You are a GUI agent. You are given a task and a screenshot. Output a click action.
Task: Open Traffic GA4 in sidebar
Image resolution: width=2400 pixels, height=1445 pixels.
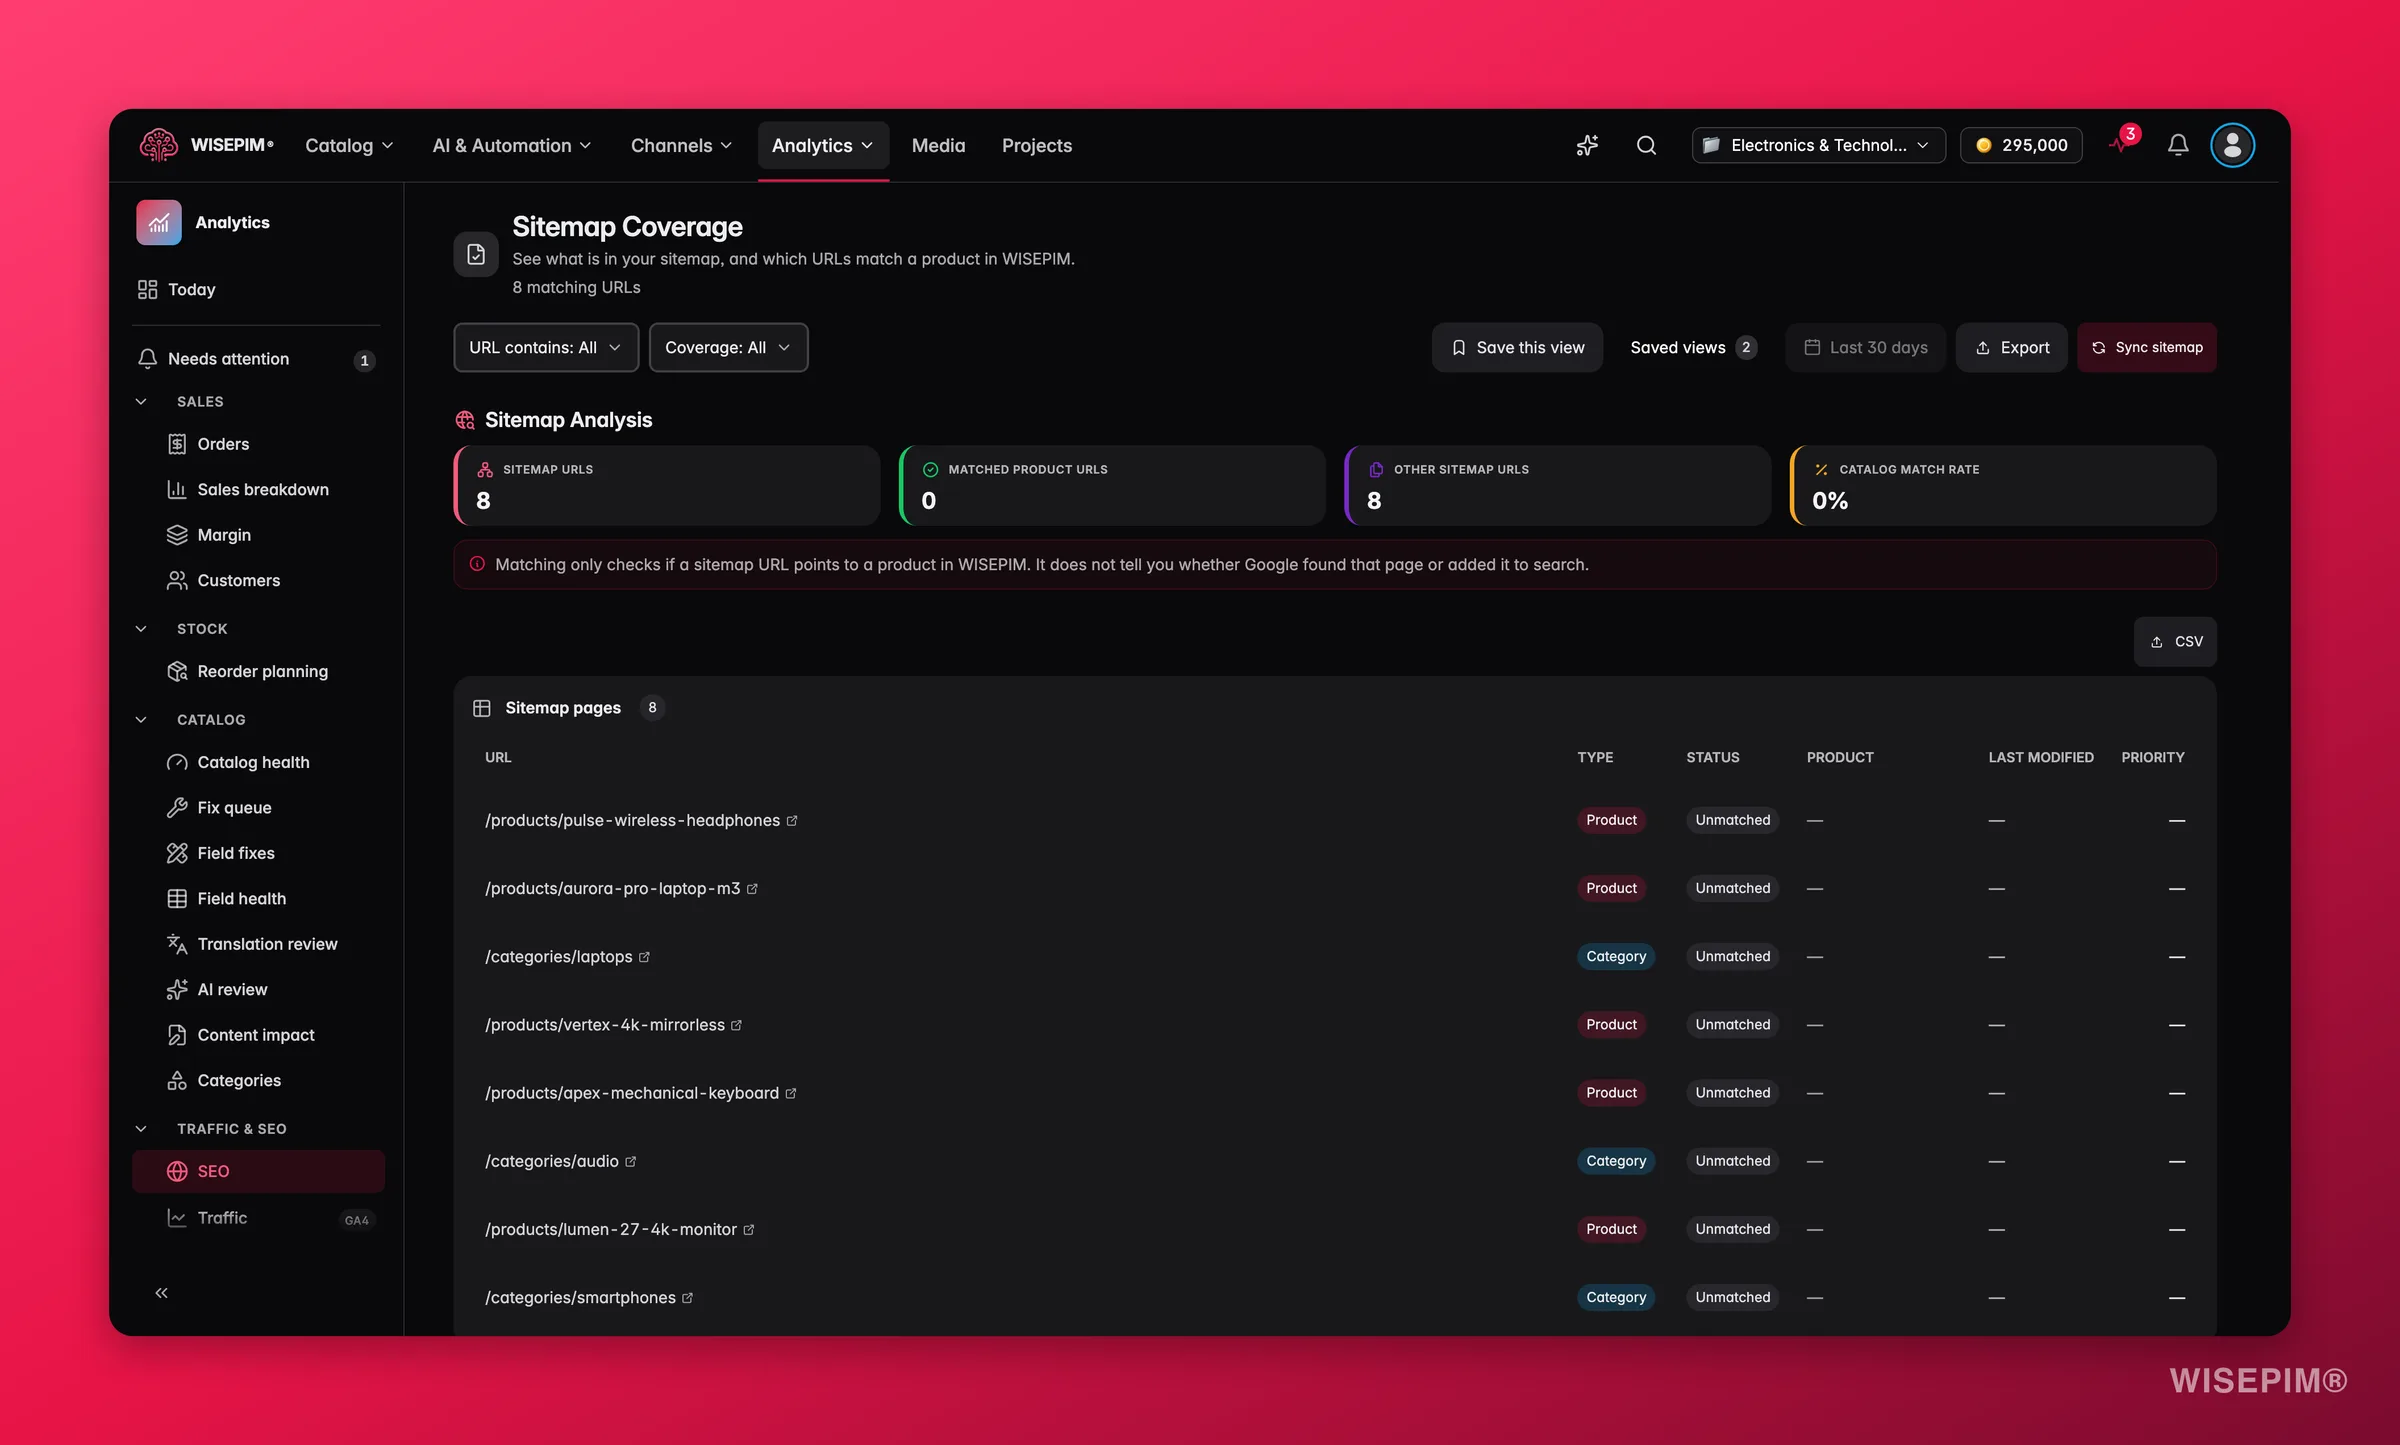pos(258,1218)
